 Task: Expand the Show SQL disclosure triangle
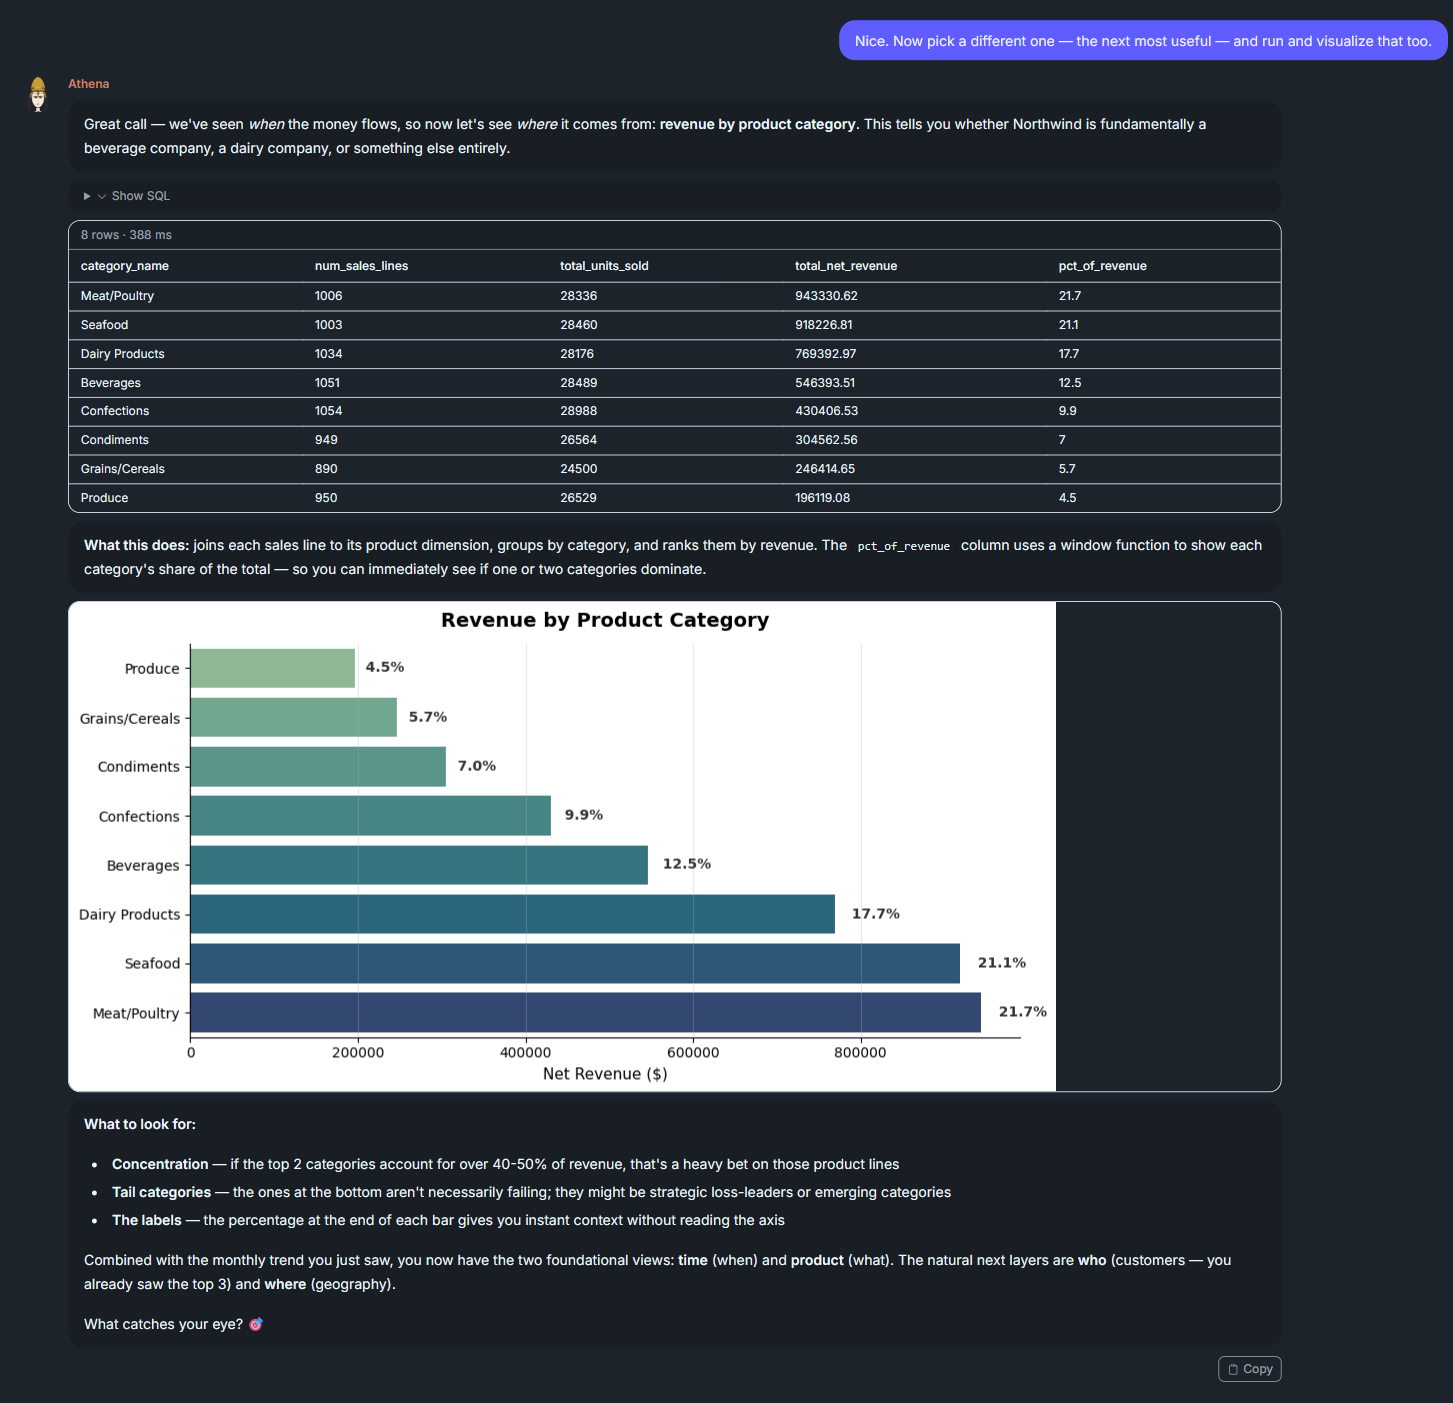87,196
